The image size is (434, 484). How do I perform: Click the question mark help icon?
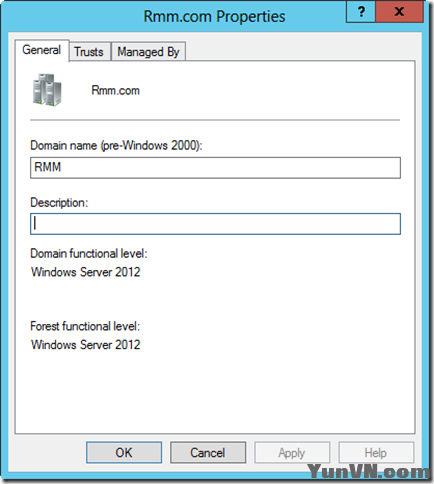tap(361, 12)
